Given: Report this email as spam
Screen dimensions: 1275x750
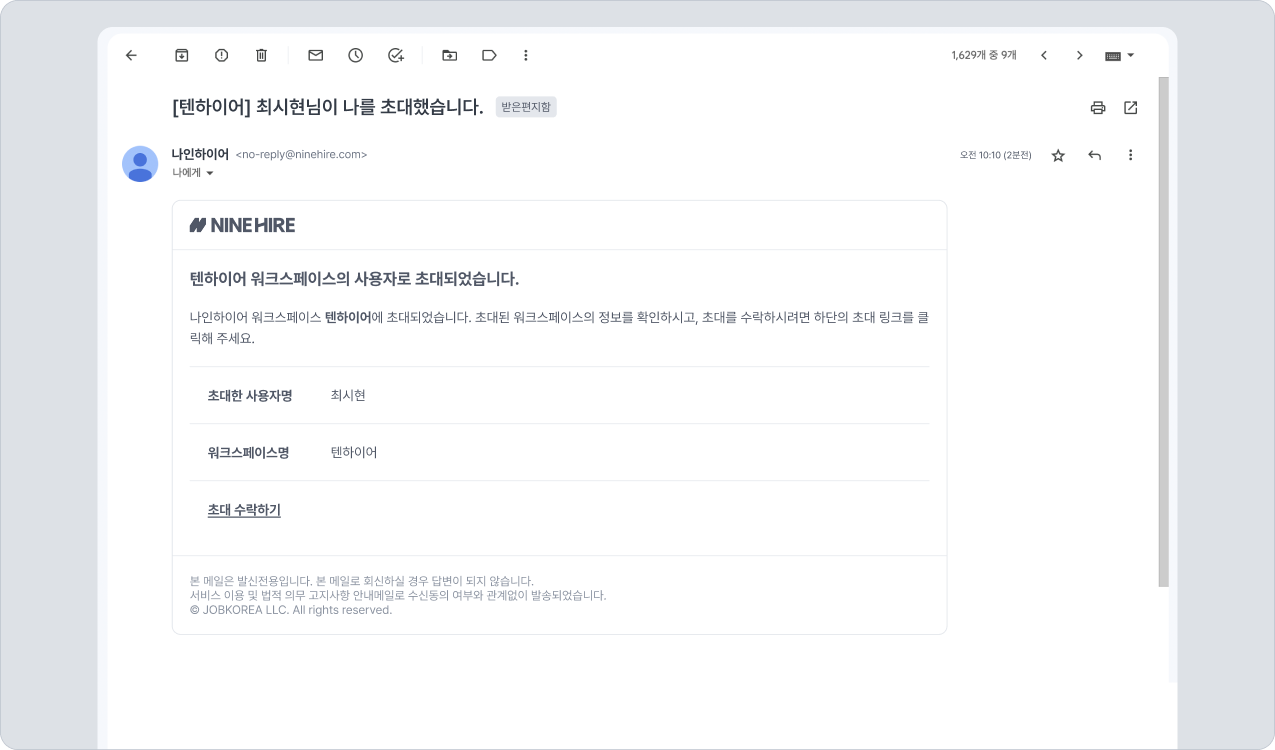Looking at the screenshot, I should pyautogui.click(x=222, y=55).
